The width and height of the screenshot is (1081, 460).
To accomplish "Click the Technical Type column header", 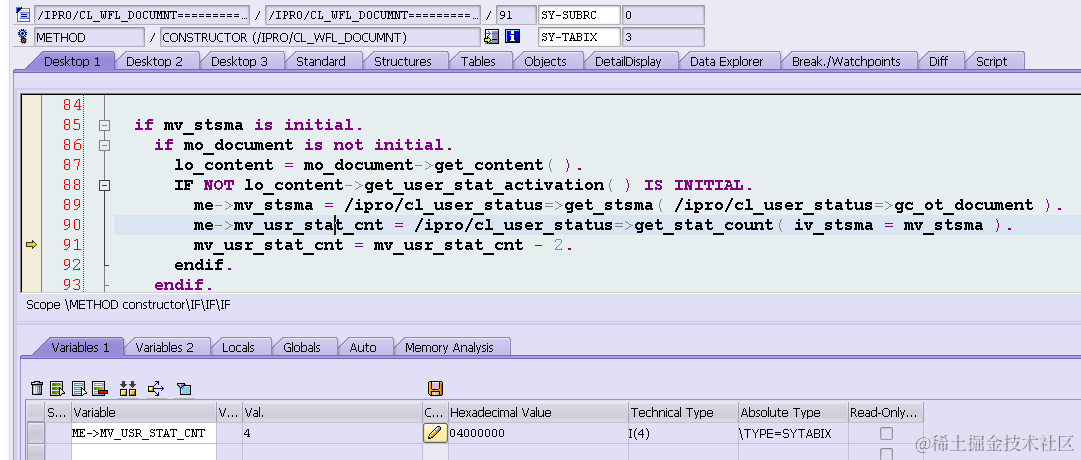I will [683, 412].
